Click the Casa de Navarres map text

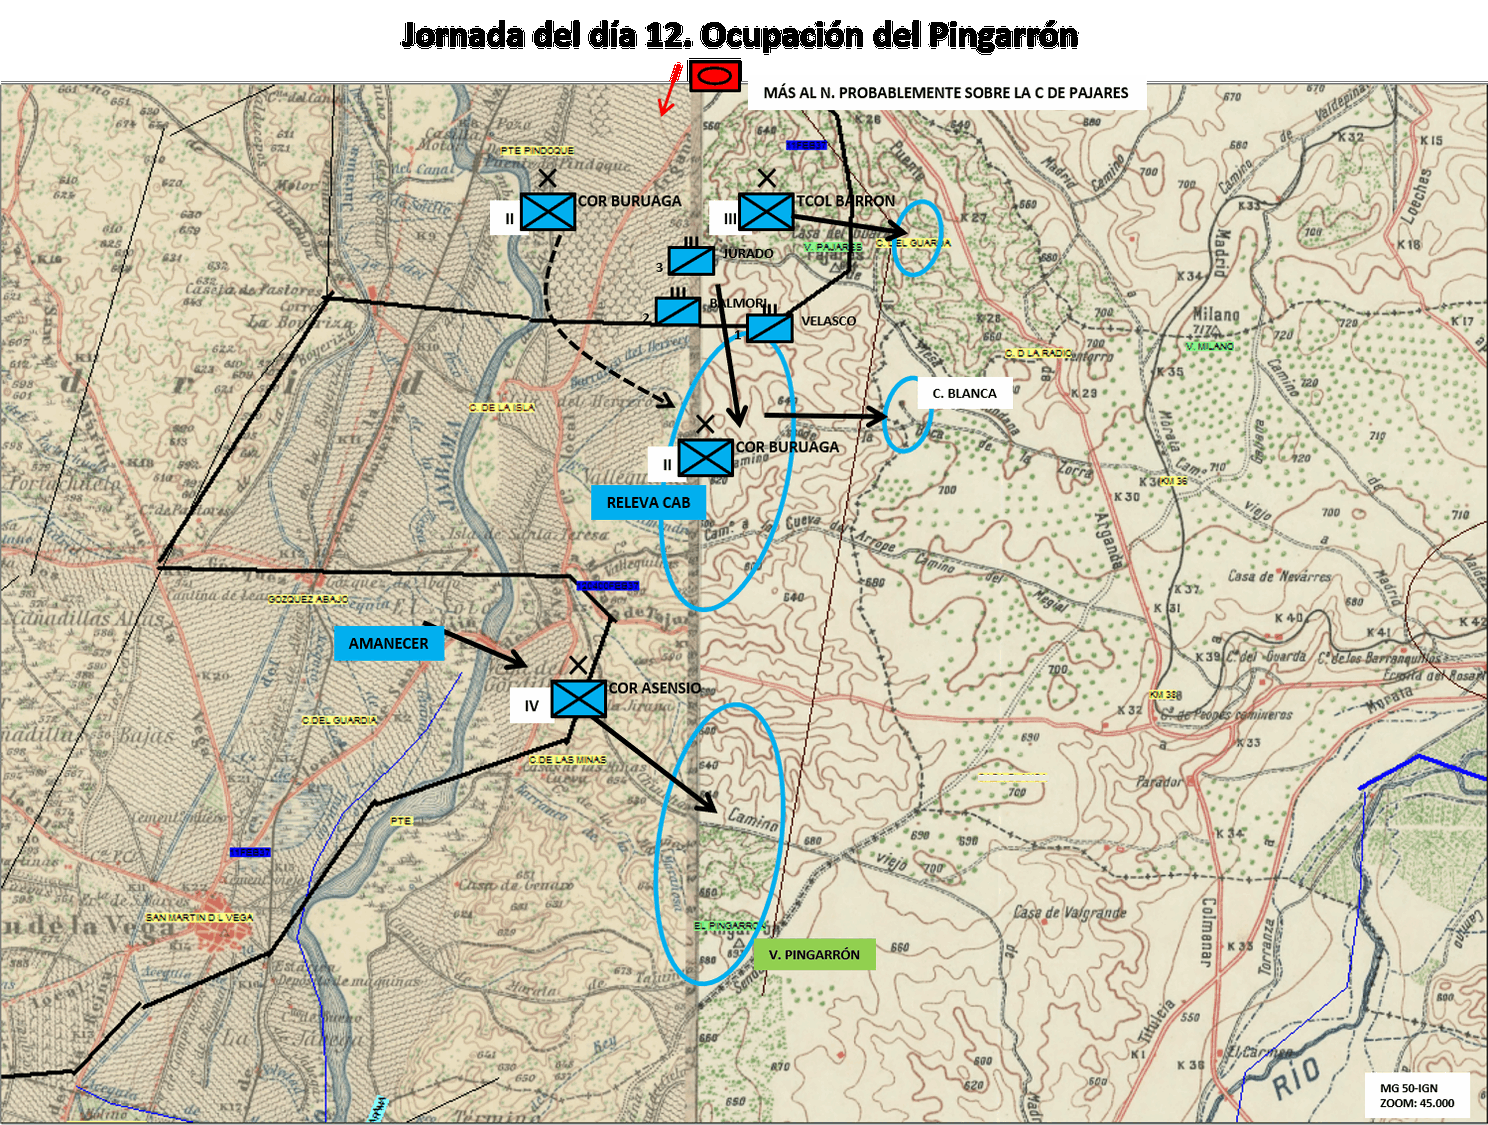[1280, 576]
